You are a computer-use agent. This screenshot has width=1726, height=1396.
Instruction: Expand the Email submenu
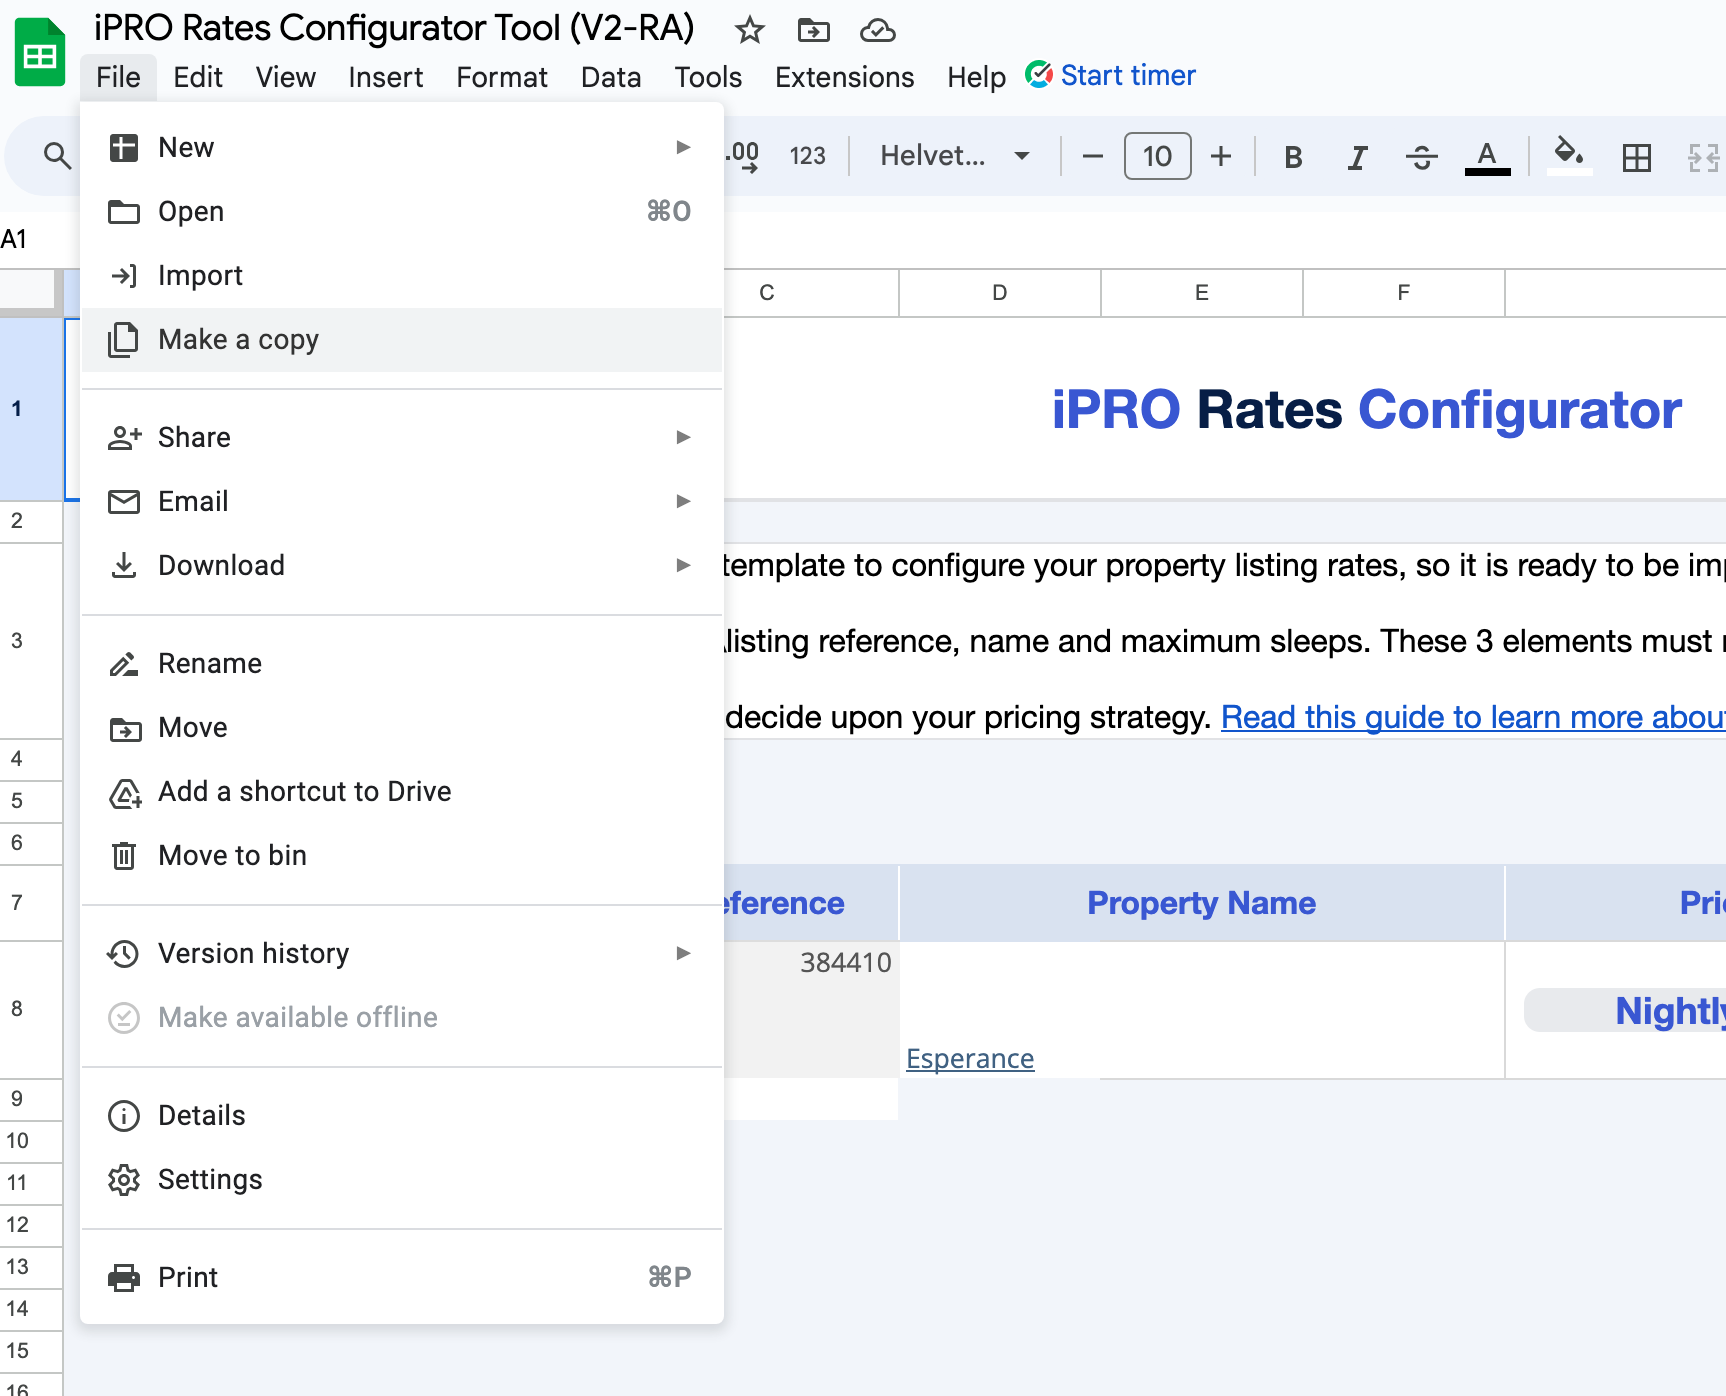[x=402, y=502]
